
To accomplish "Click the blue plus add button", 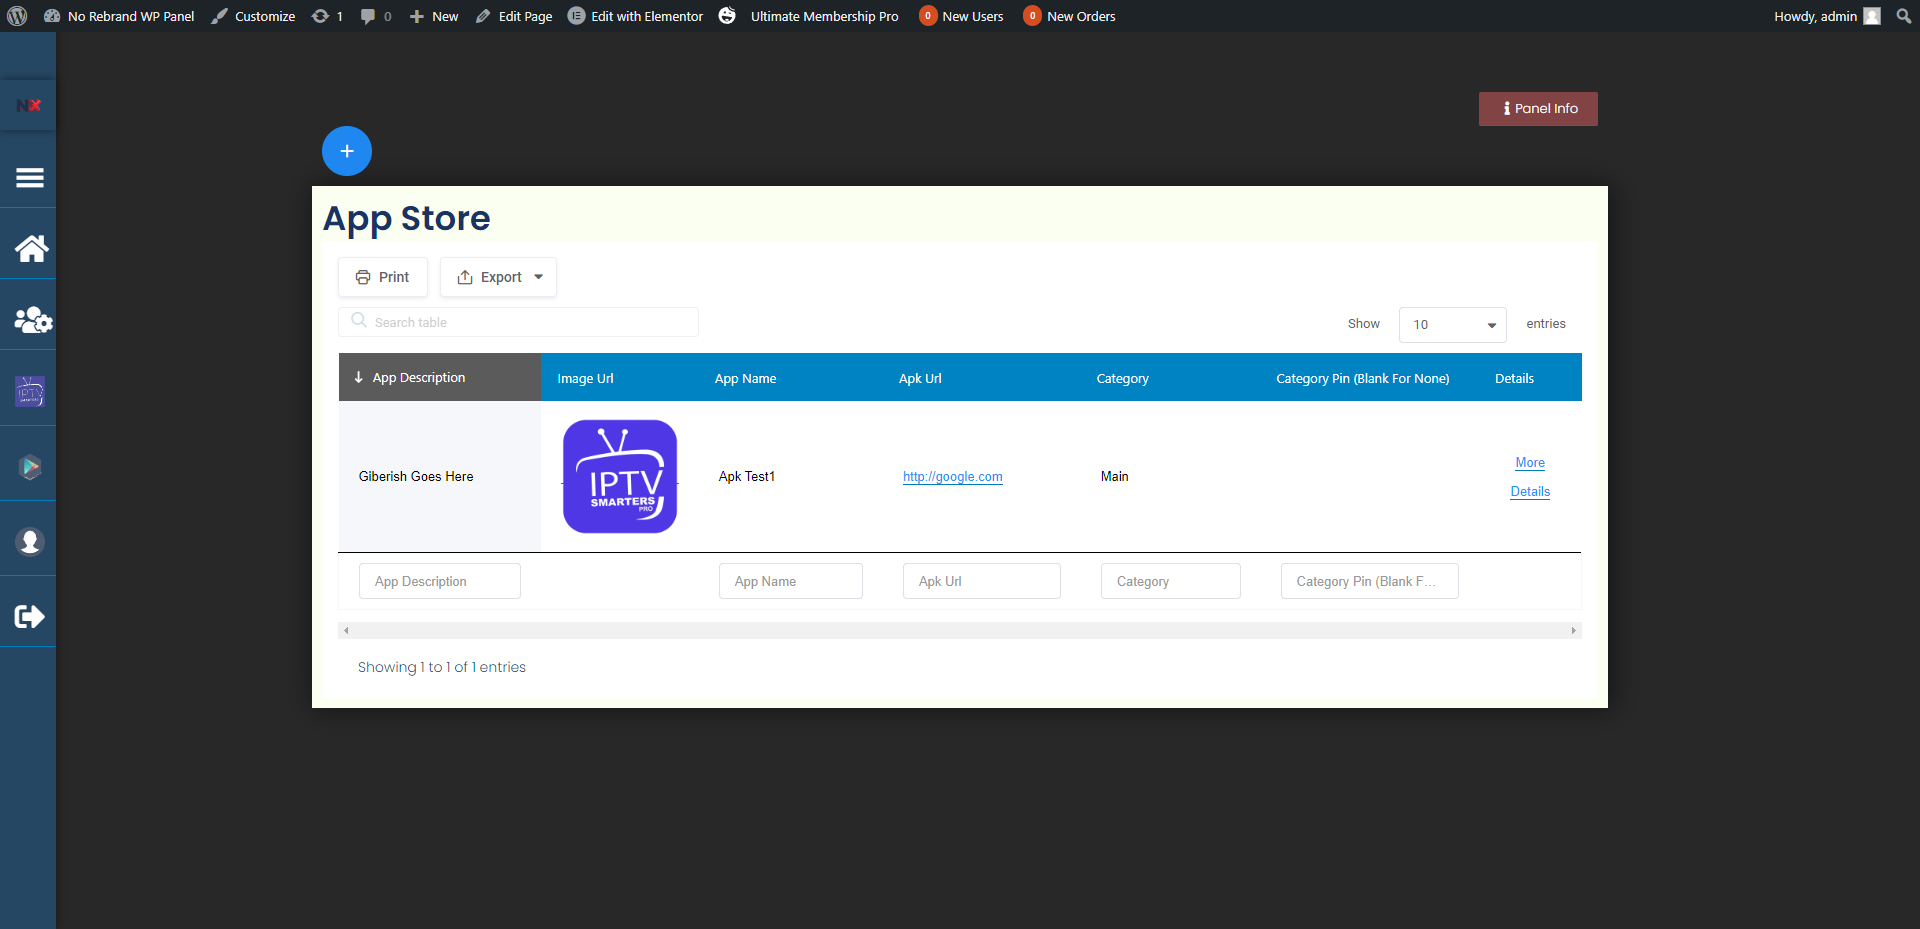I will point(347,151).
